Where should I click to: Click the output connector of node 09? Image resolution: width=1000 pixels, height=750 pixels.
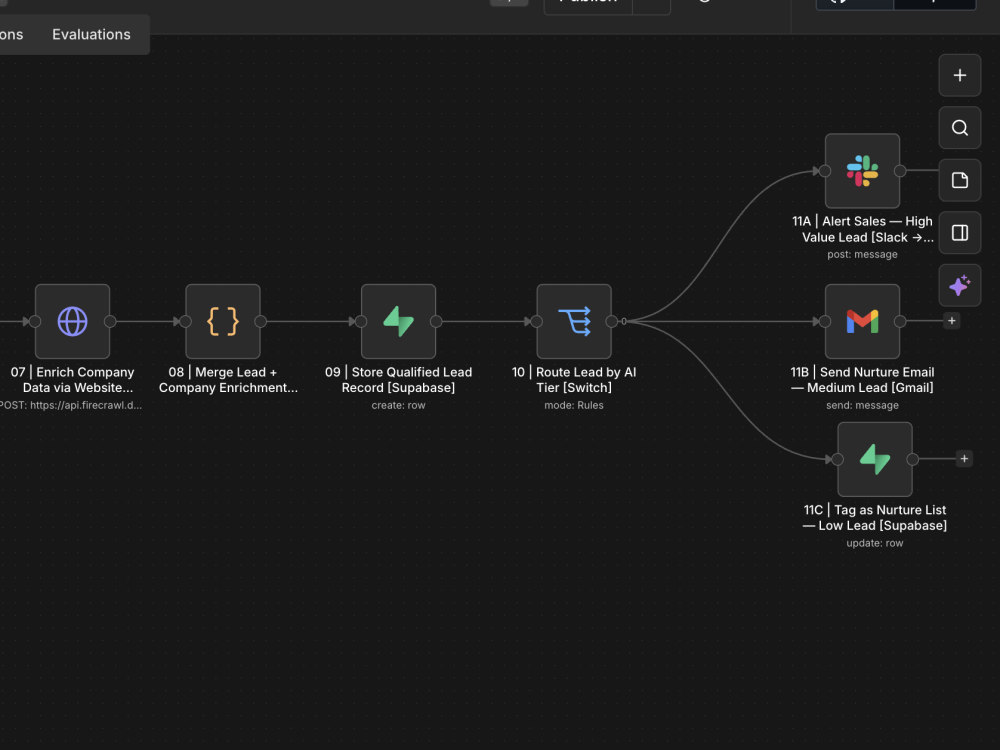436,321
